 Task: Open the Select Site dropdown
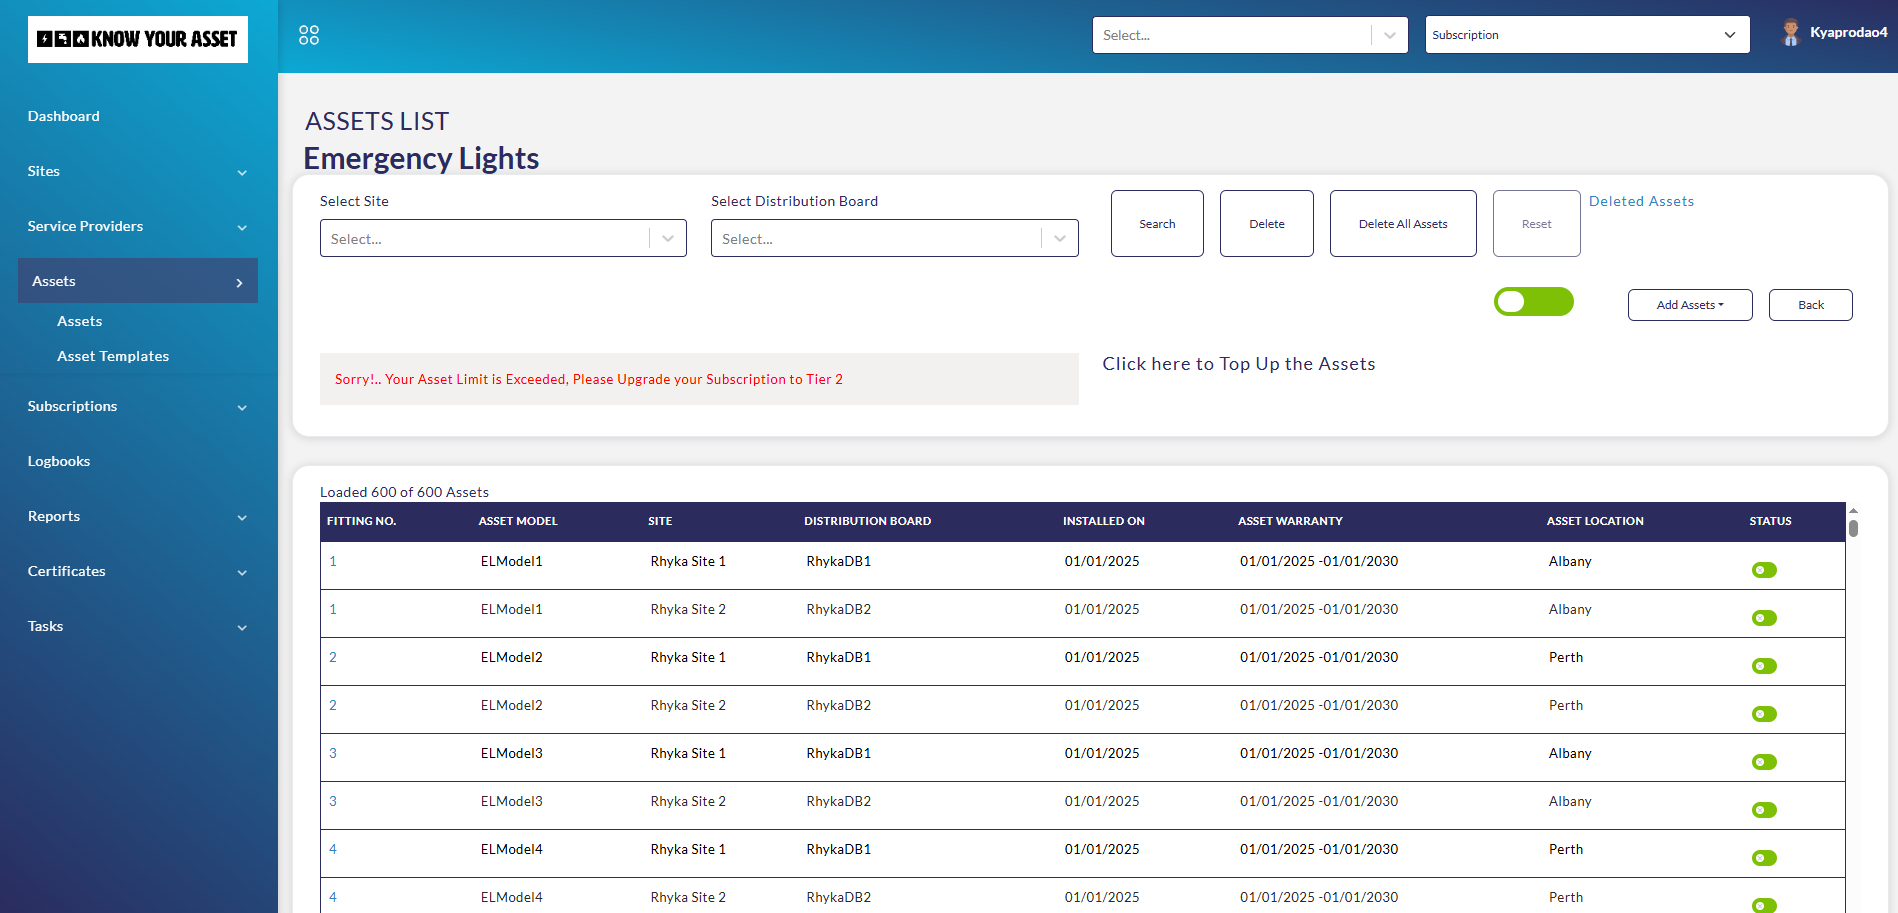503,239
